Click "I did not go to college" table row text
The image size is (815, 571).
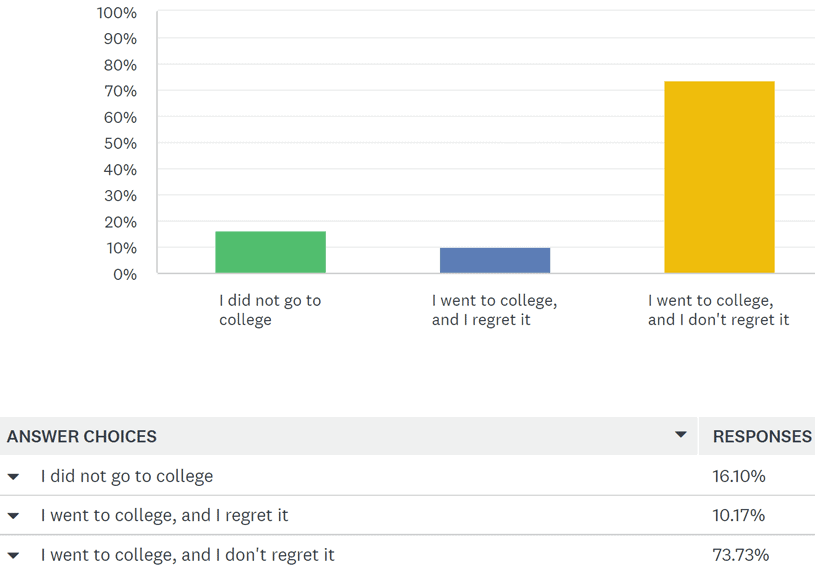point(127,476)
